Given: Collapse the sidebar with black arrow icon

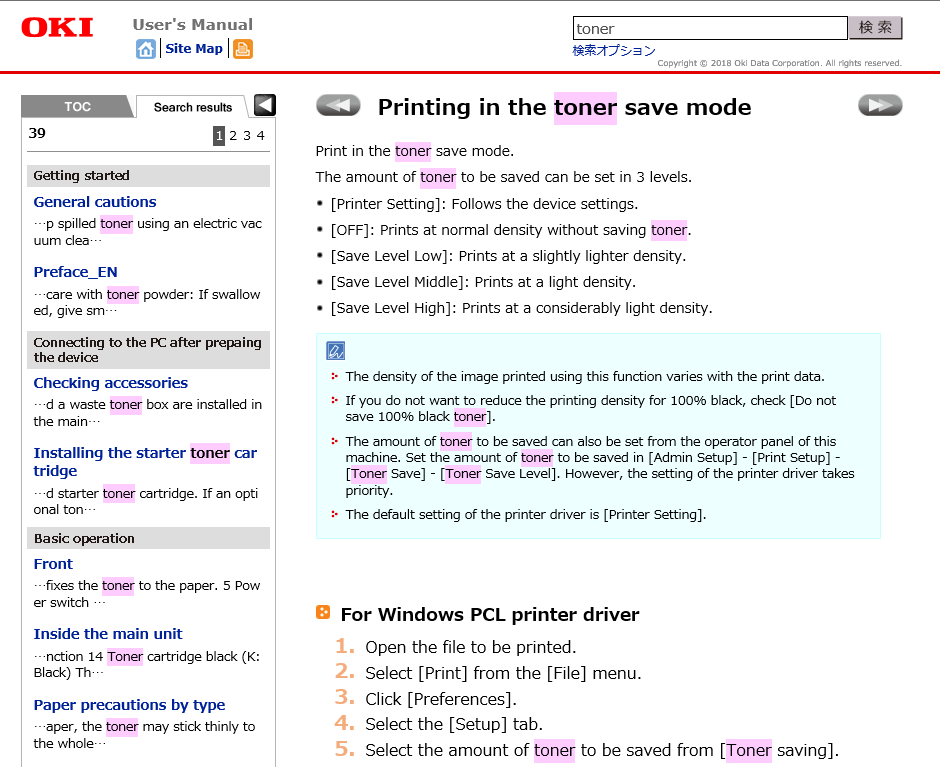Looking at the screenshot, I should 264,105.
